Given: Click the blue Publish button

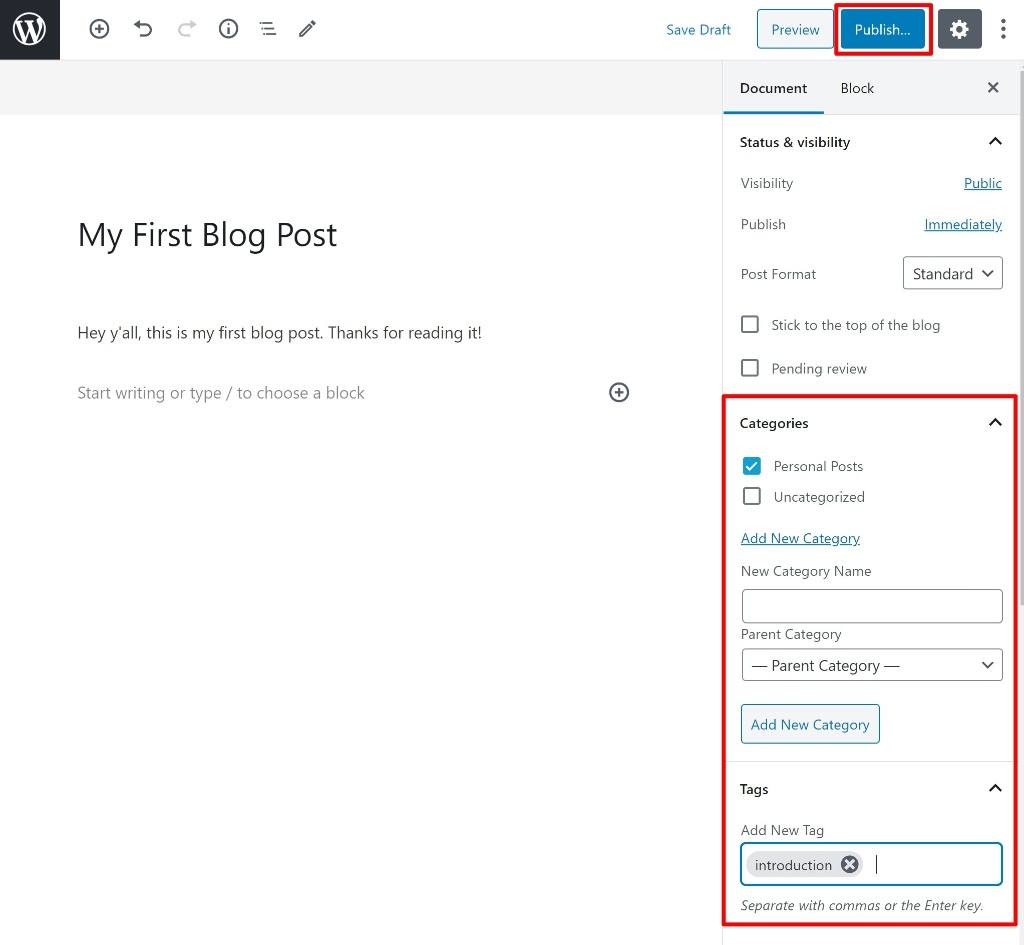Looking at the screenshot, I should 882,29.
